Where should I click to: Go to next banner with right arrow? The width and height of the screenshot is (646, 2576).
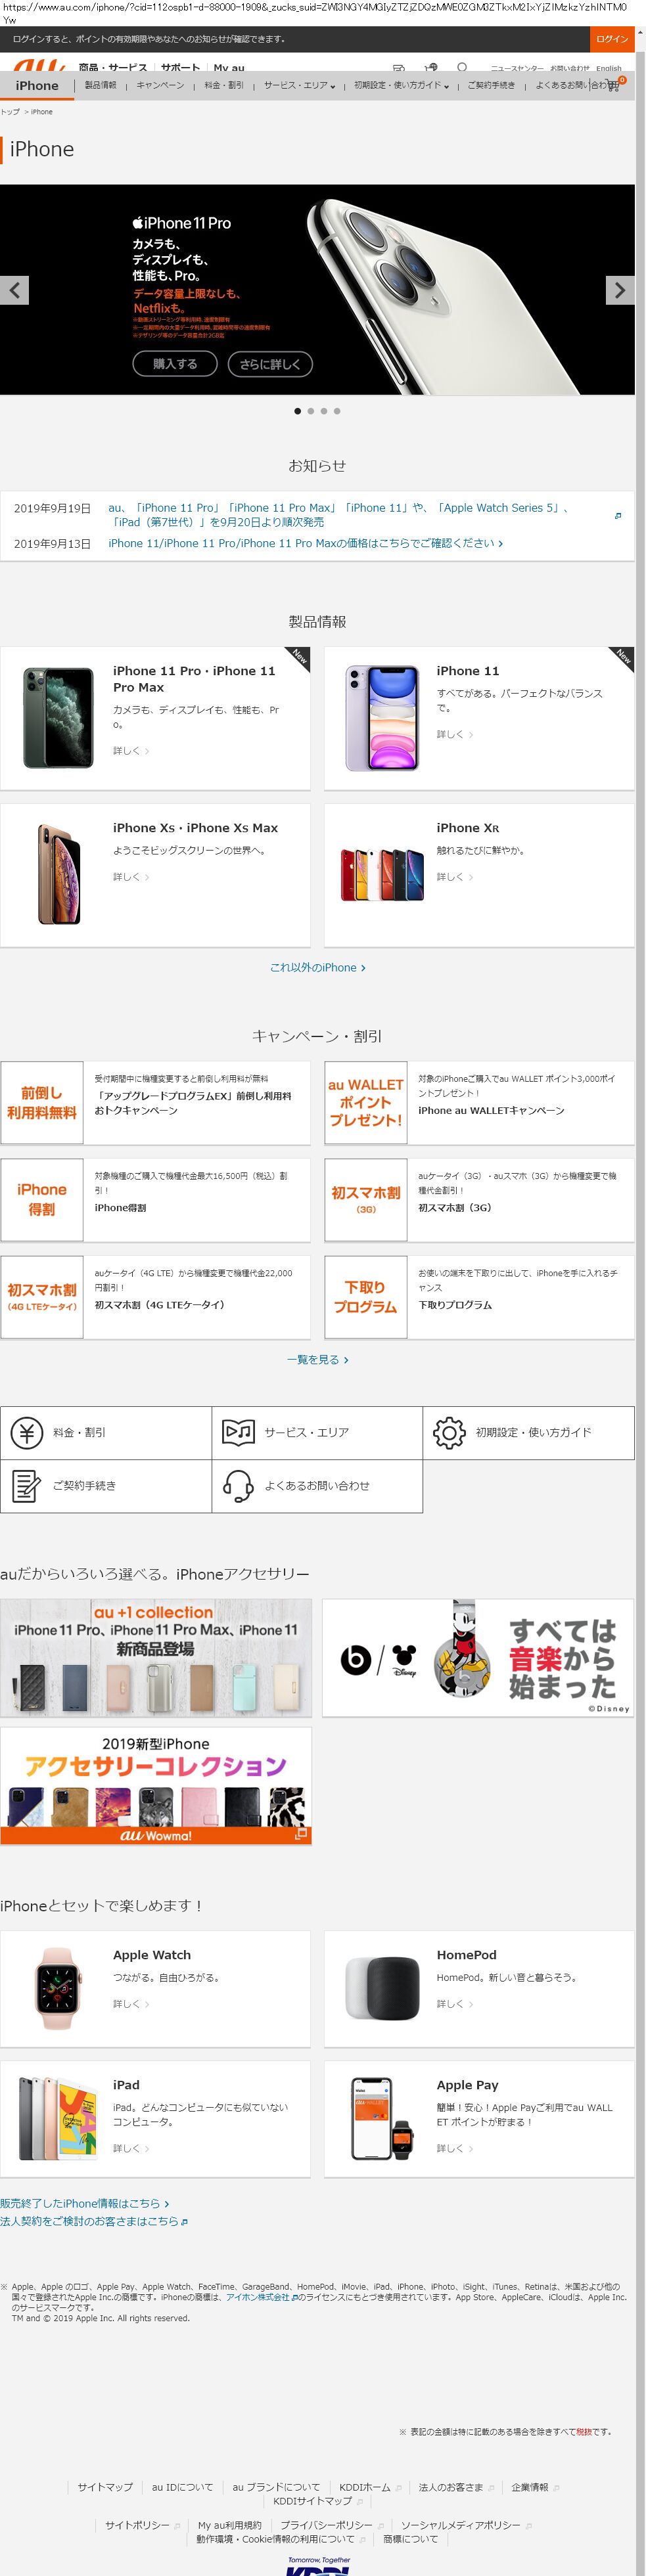[619, 290]
